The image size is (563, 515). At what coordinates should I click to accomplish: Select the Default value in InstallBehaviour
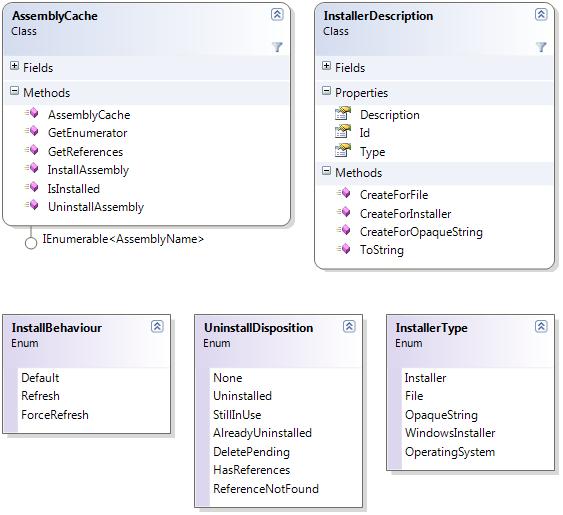coord(40,378)
